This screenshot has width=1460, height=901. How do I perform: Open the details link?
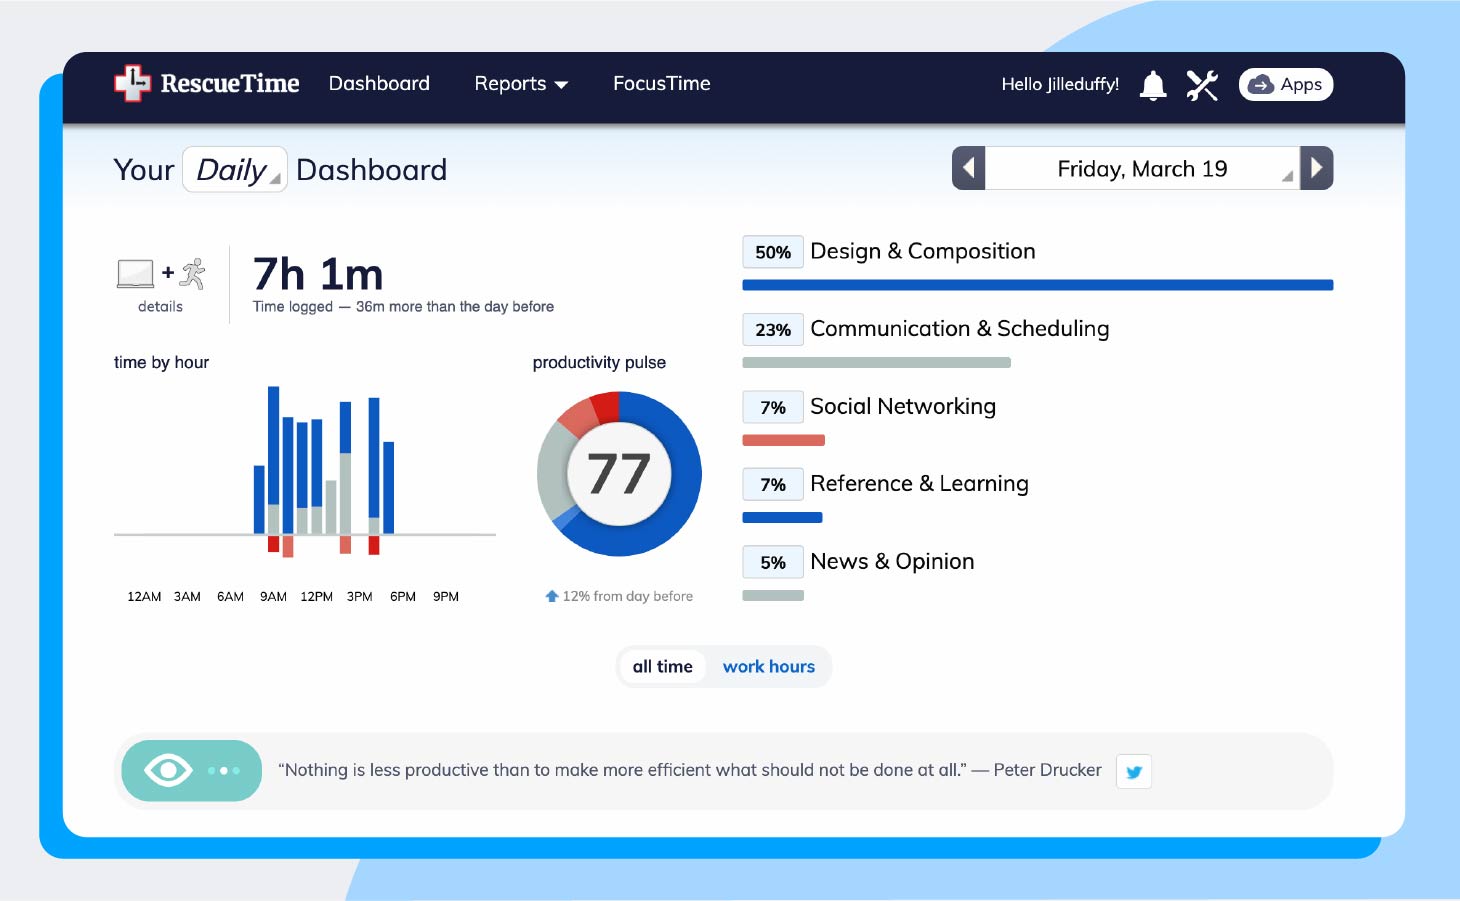(x=160, y=307)
